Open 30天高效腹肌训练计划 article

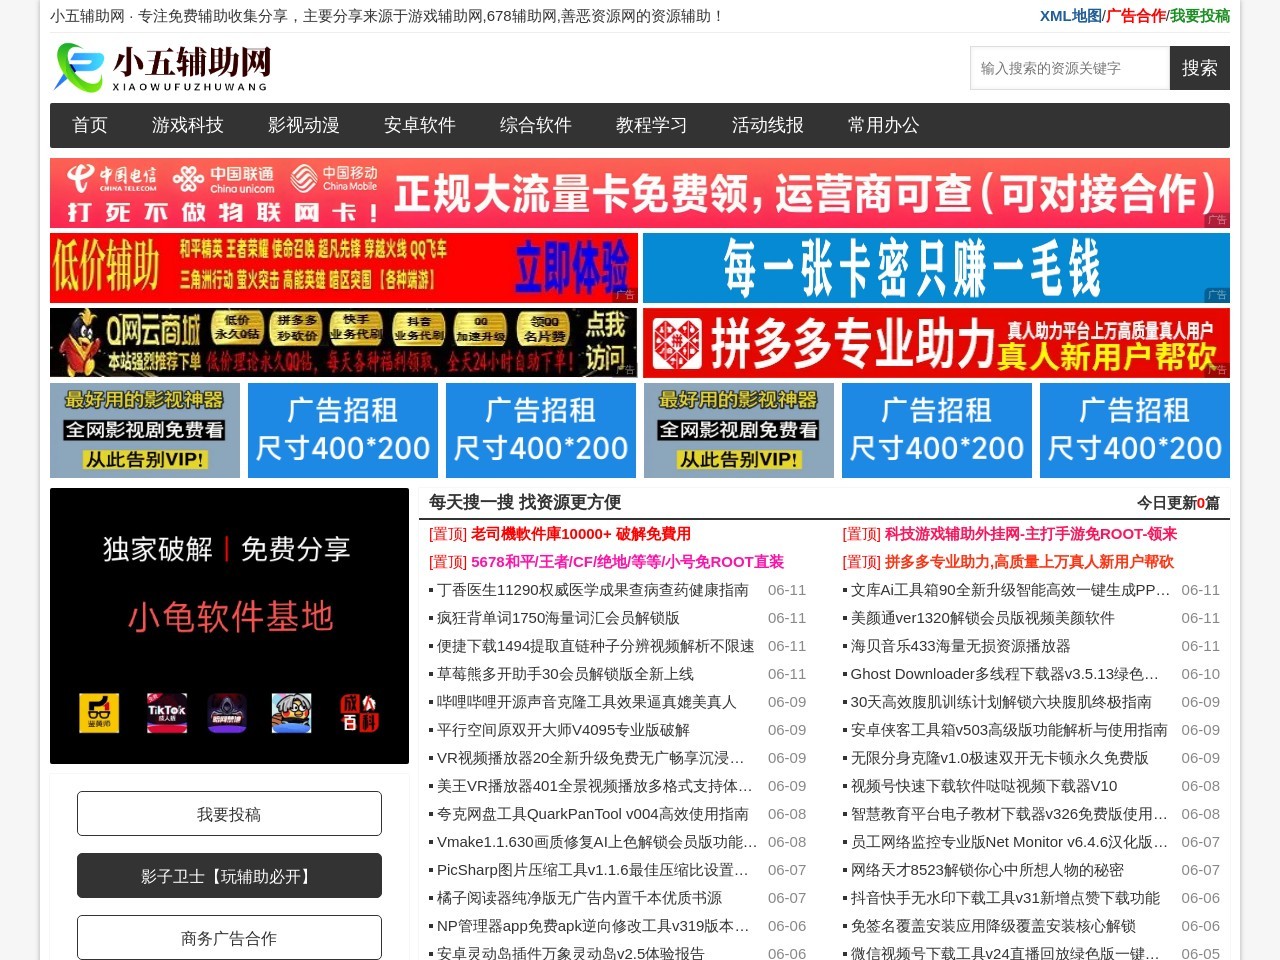(x=1001, y=702)
